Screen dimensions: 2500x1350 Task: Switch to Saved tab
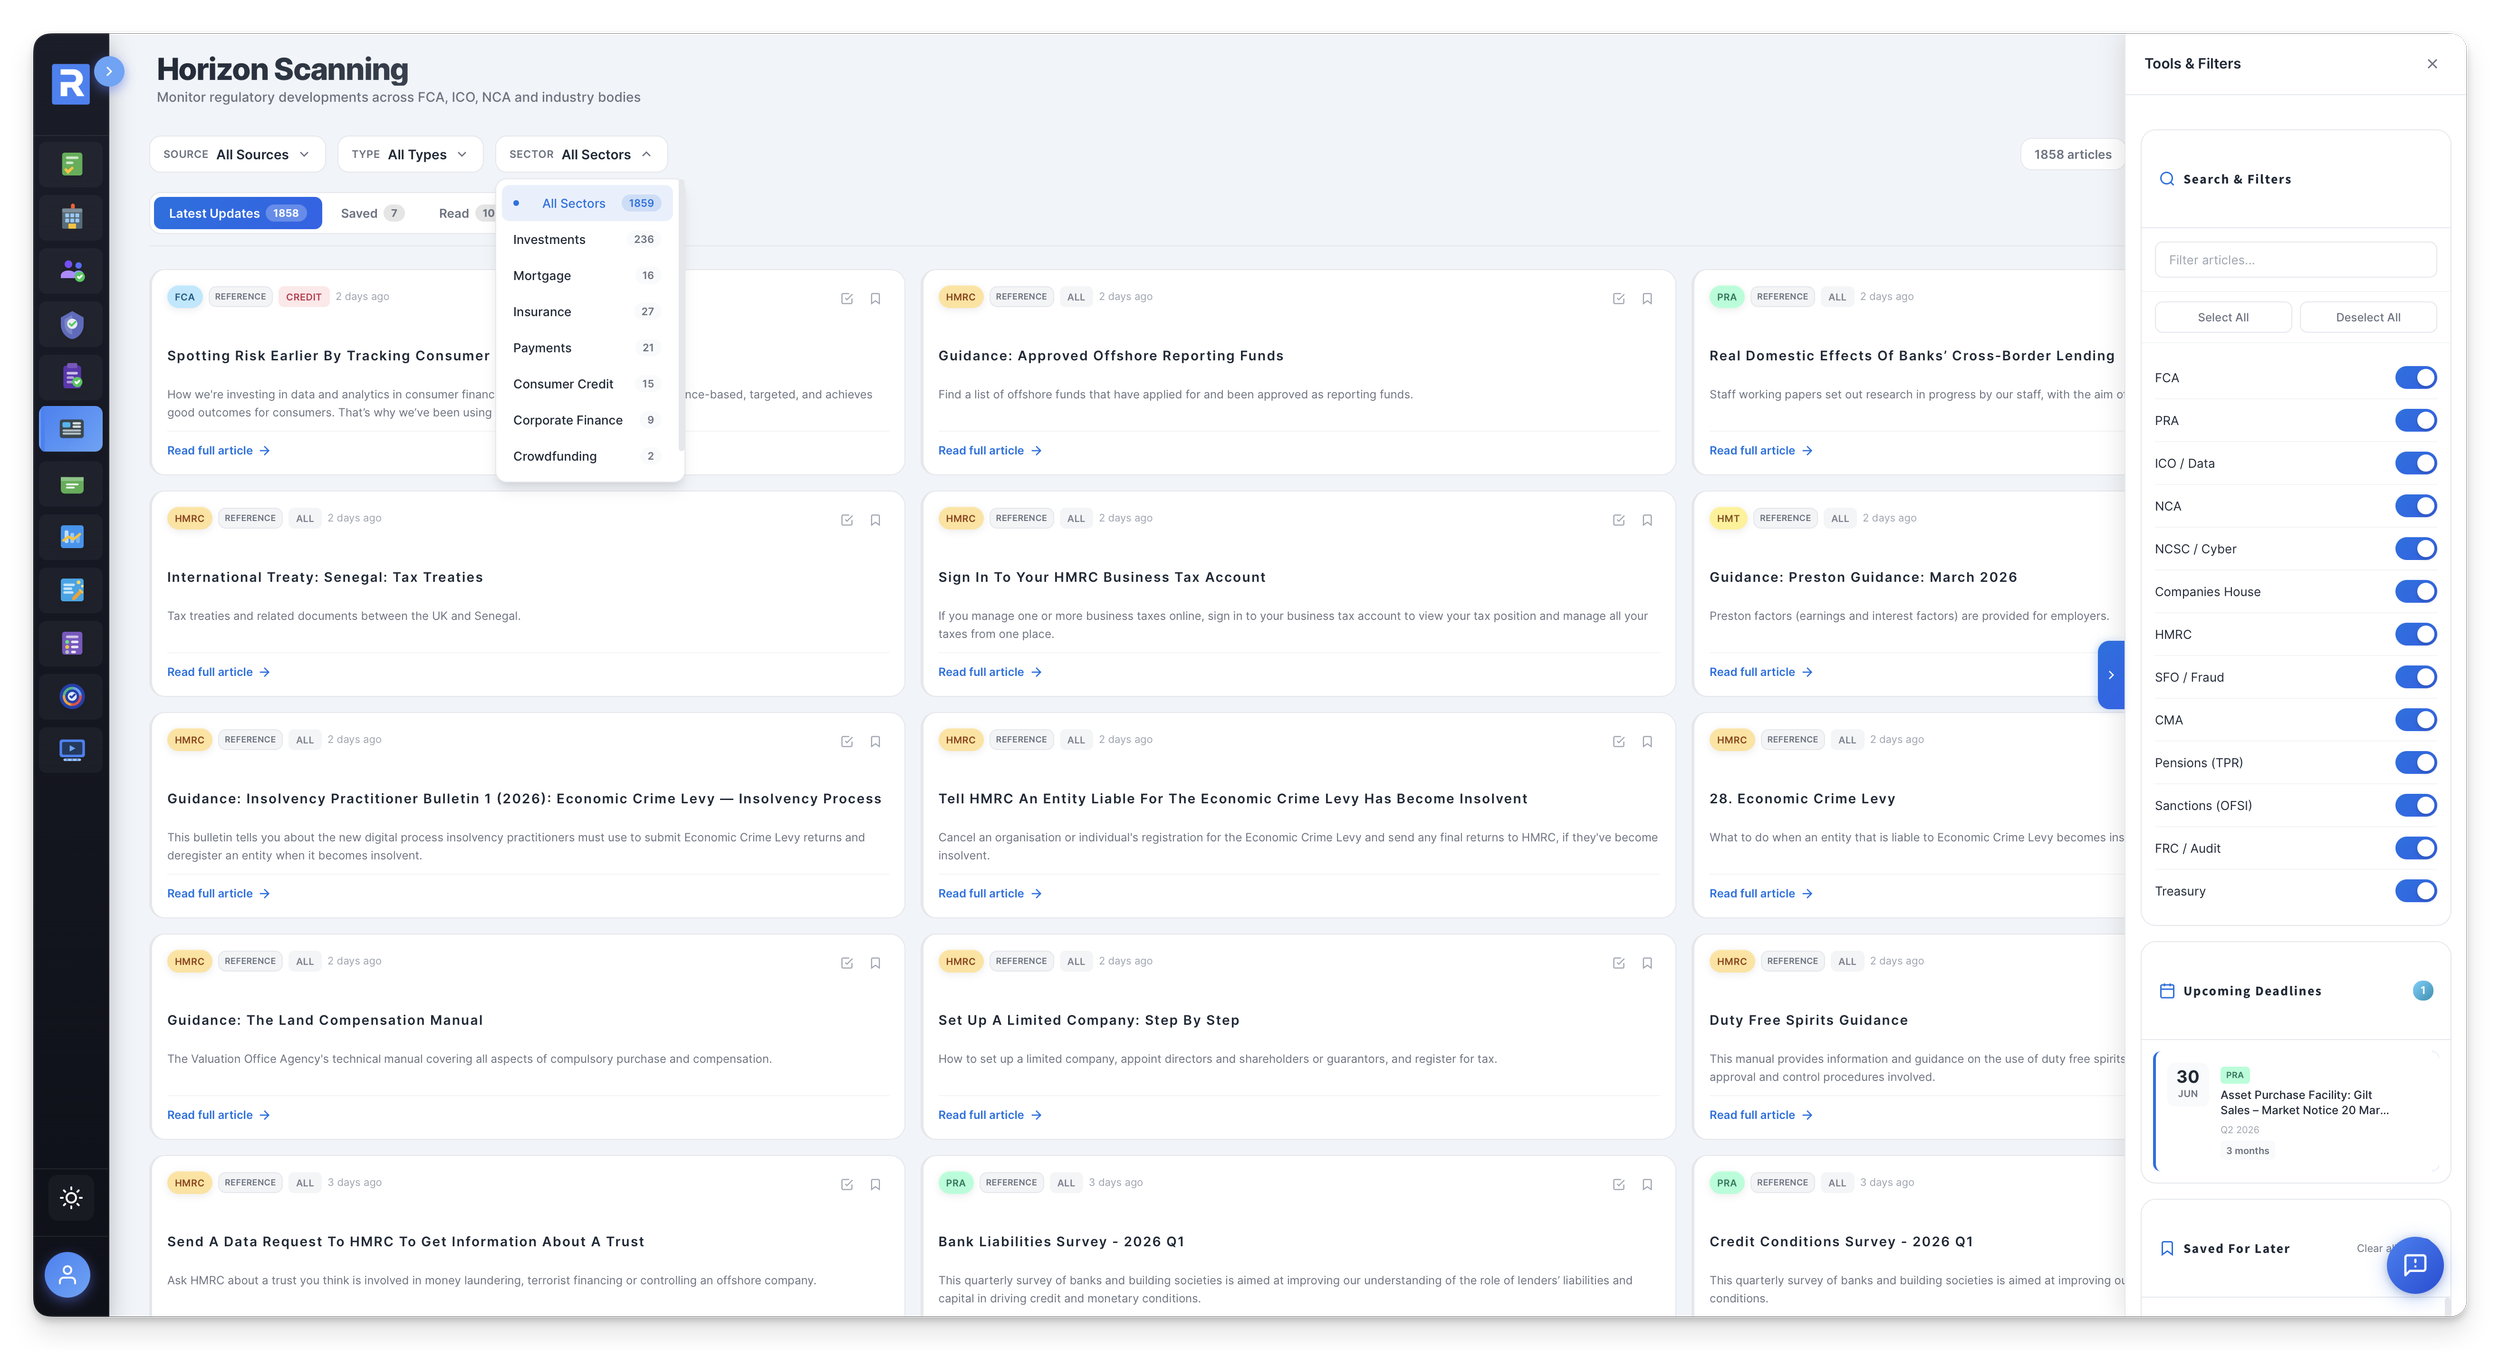click(x=372, y=213)
